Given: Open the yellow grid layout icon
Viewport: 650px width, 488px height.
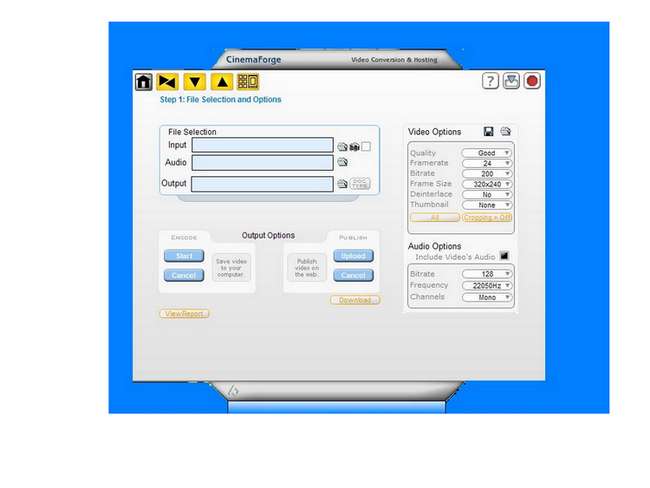Looking at the screenshot, I should 248,81.
